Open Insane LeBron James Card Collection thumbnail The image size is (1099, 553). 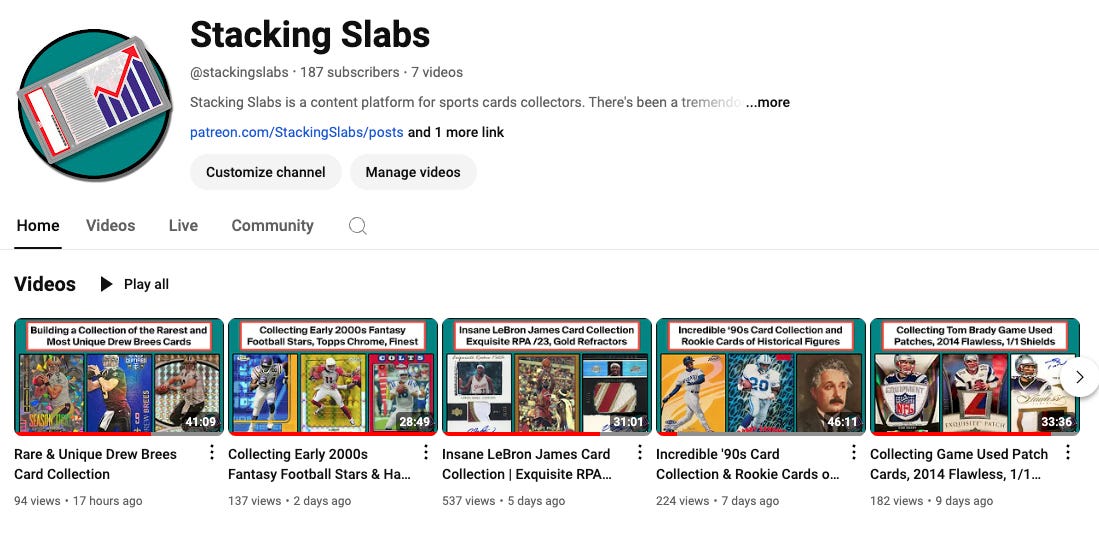coord(547,377)
